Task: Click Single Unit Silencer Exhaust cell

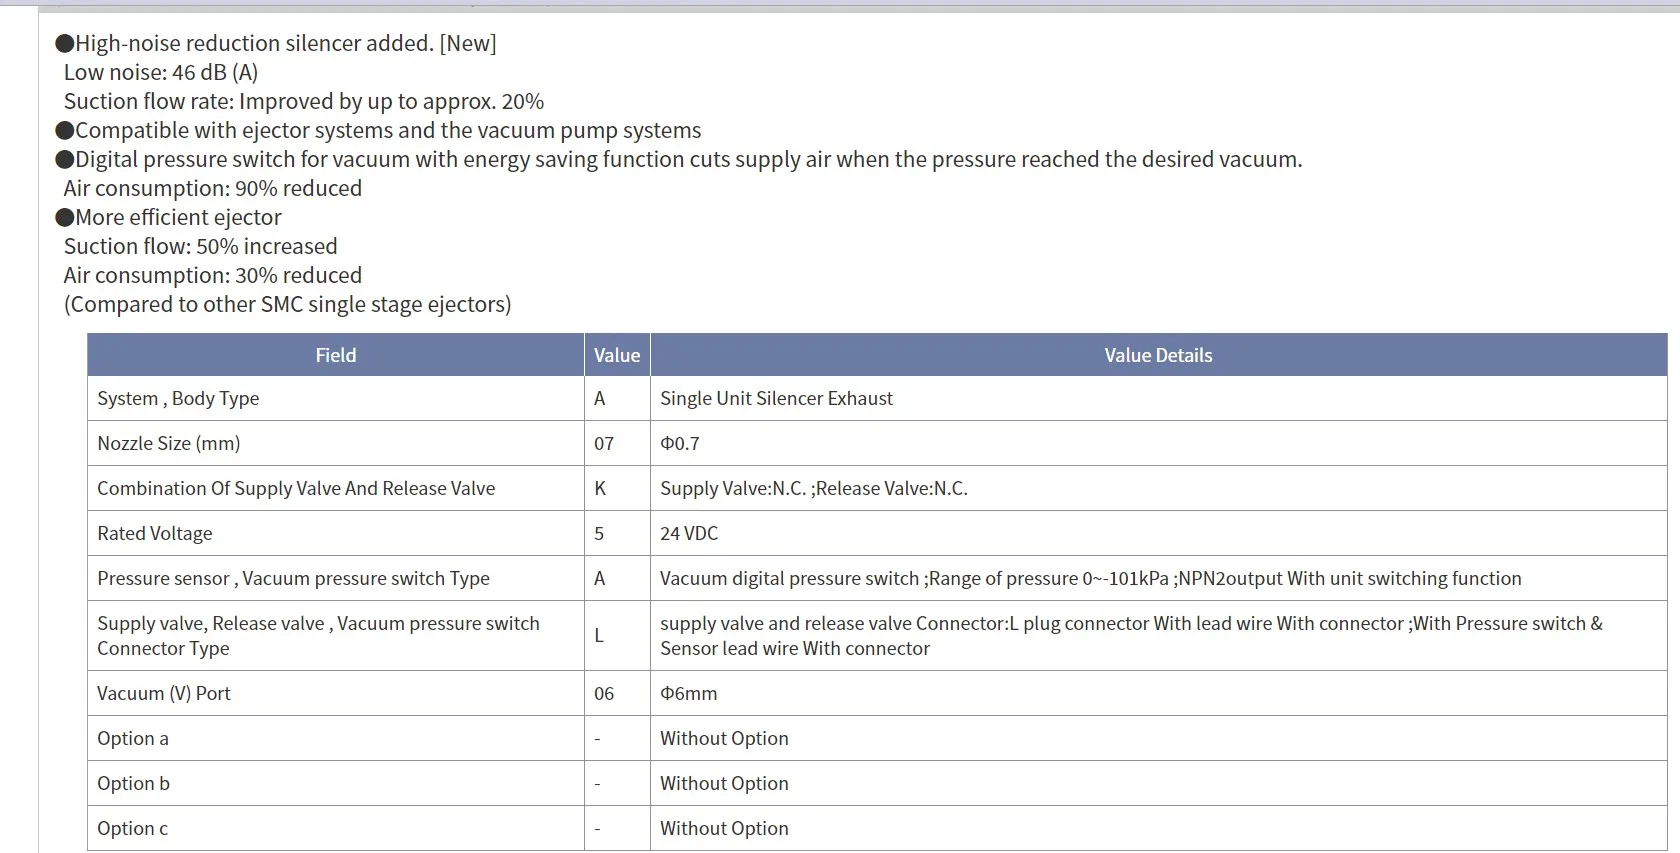Action: tap(1158, 398)
